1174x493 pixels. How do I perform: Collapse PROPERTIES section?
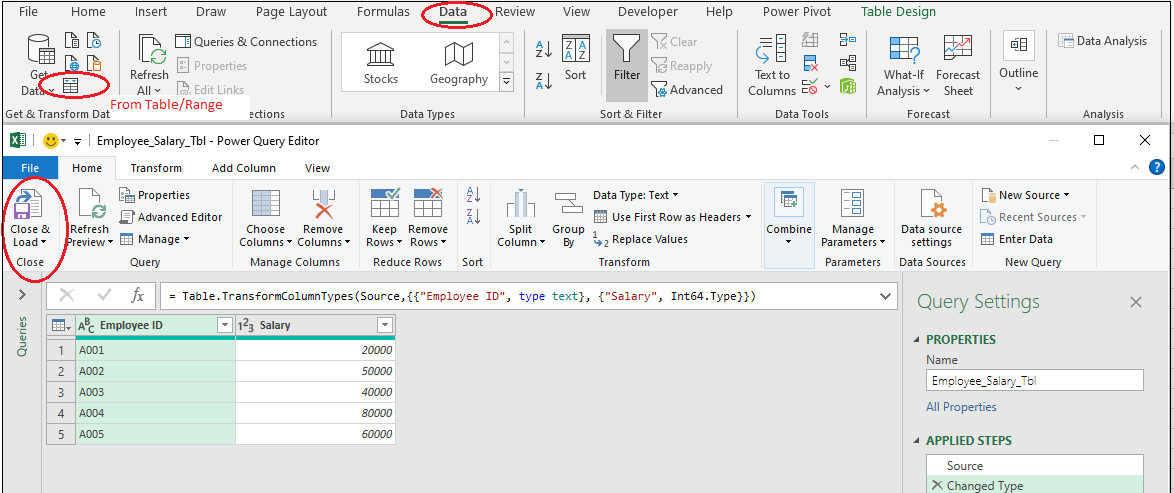point(919,339)
